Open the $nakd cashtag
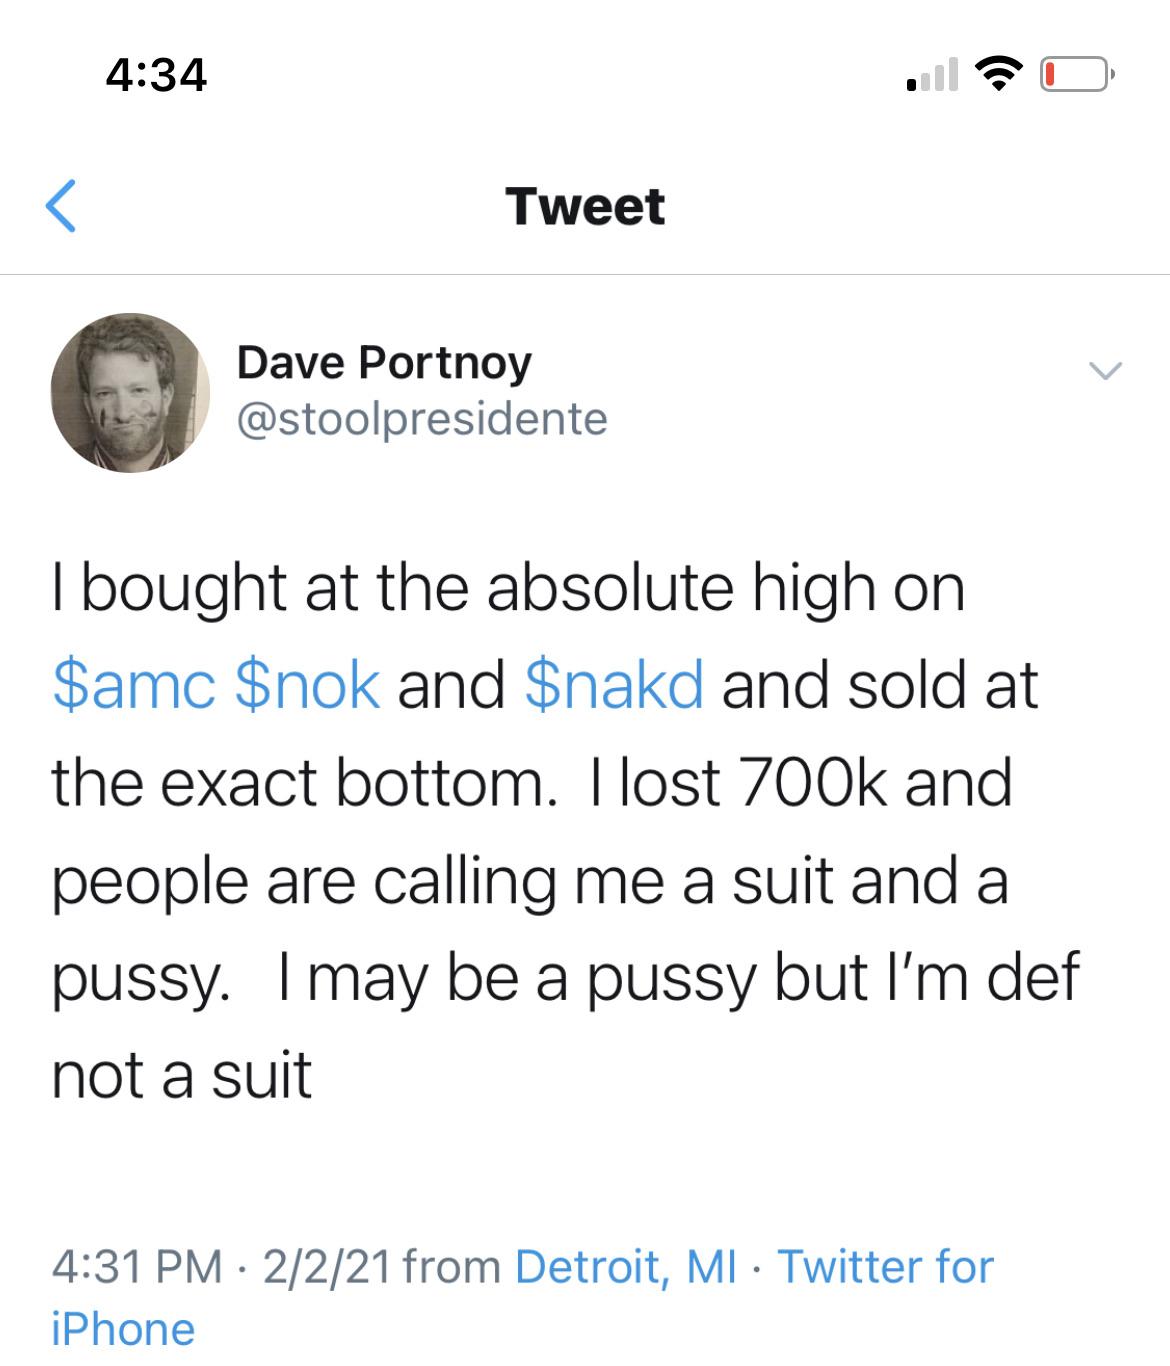 coord(613,685)
